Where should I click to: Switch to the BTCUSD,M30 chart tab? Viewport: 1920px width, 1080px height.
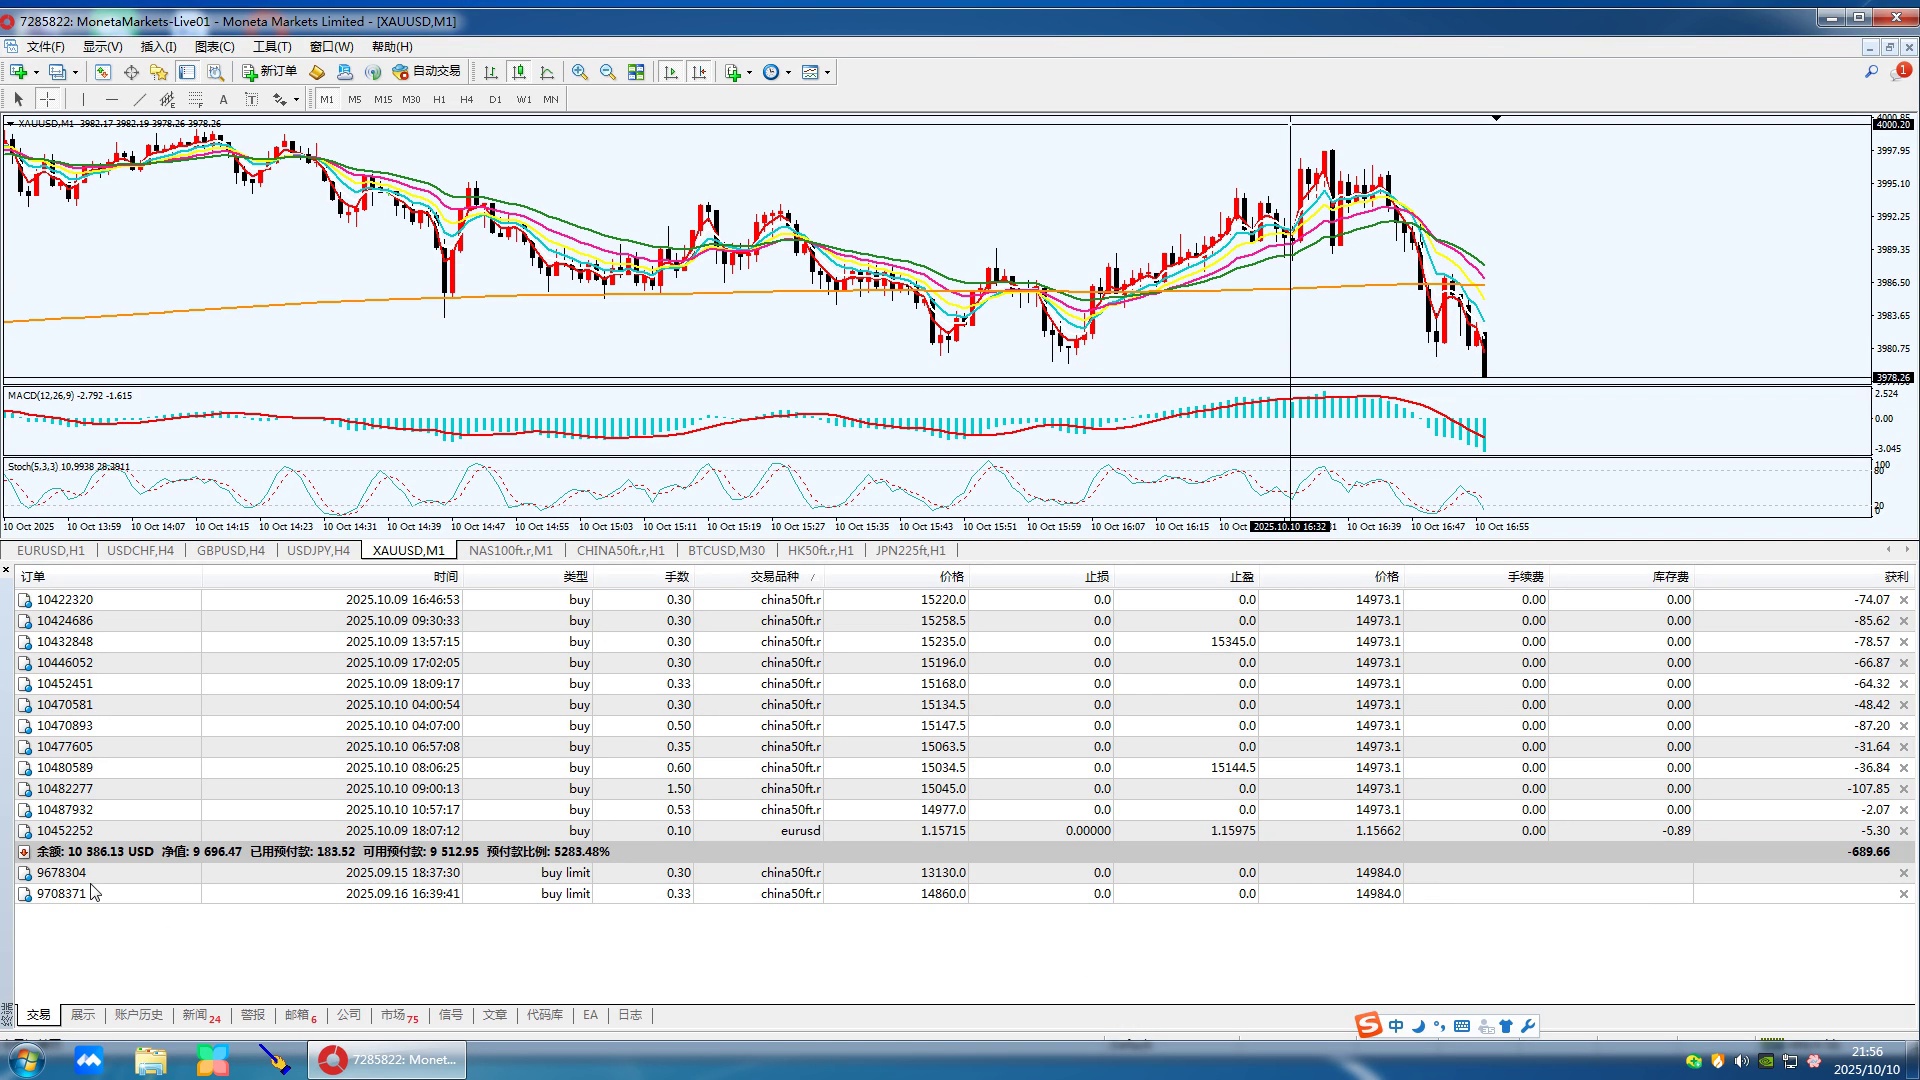click(726, 550)
